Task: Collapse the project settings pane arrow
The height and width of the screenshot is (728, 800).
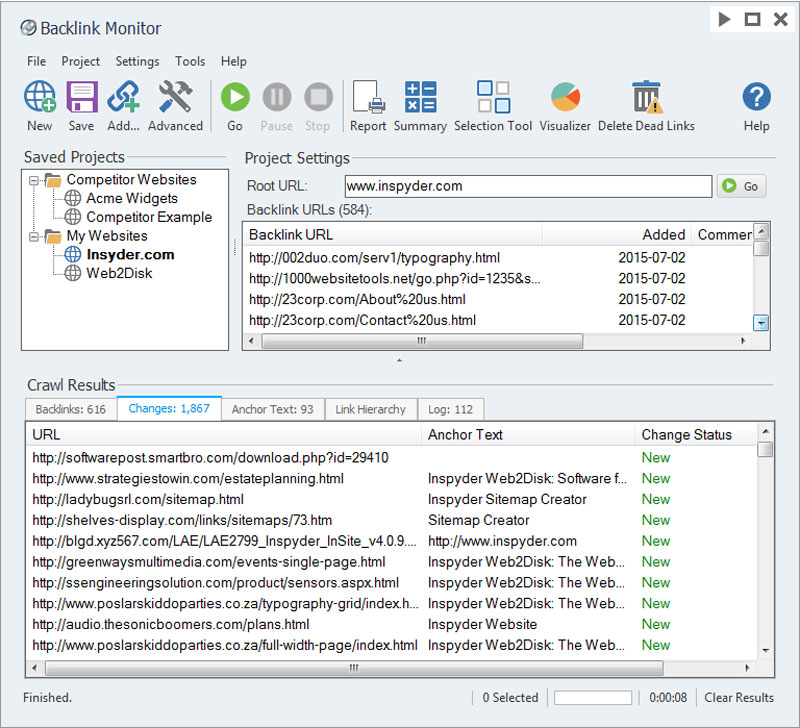Action: coord(399,360)
